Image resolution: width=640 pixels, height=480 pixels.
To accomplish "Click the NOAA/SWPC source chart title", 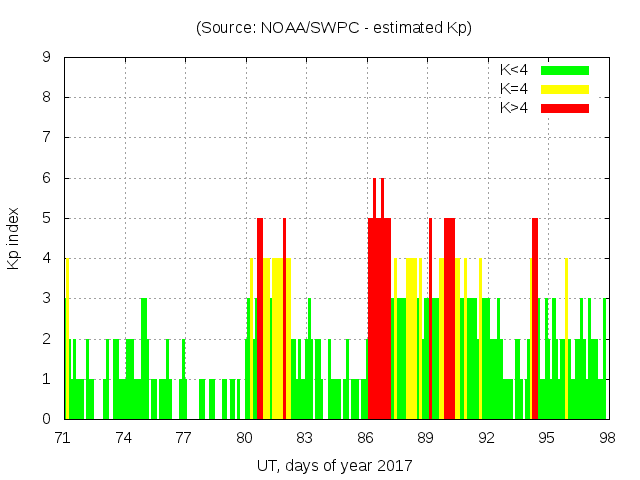I will (x=334, y=28).
